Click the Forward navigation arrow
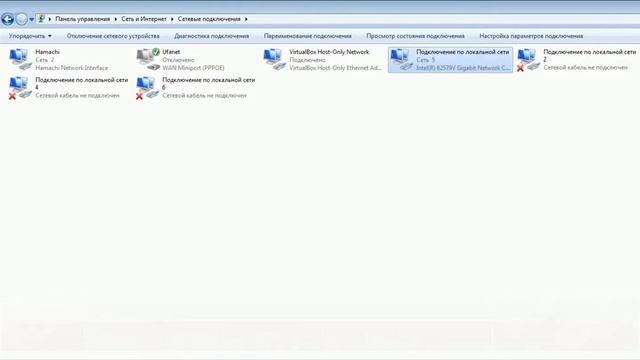This screenshot has height=360, width=640. (x=21, y=19)
